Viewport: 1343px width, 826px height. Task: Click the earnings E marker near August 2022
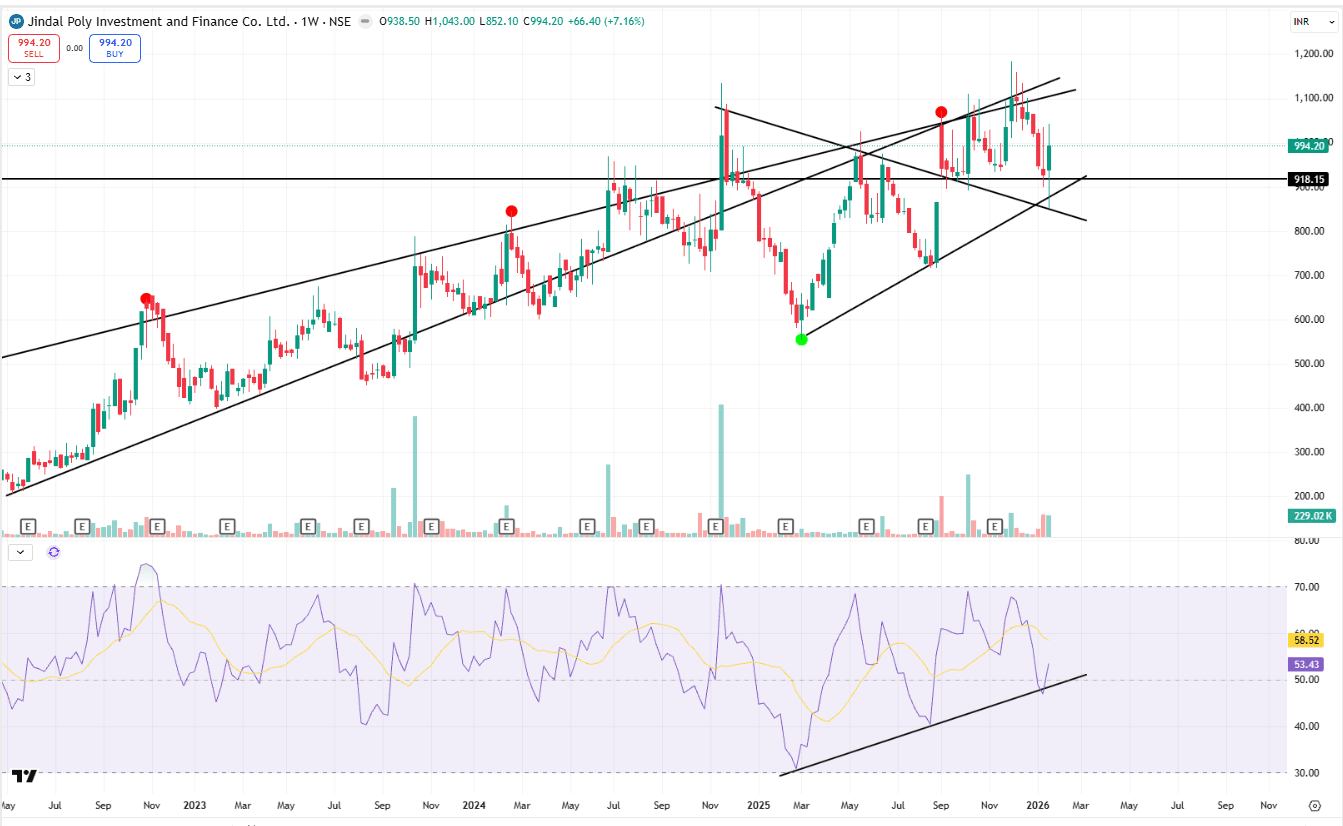click(81, 526)
